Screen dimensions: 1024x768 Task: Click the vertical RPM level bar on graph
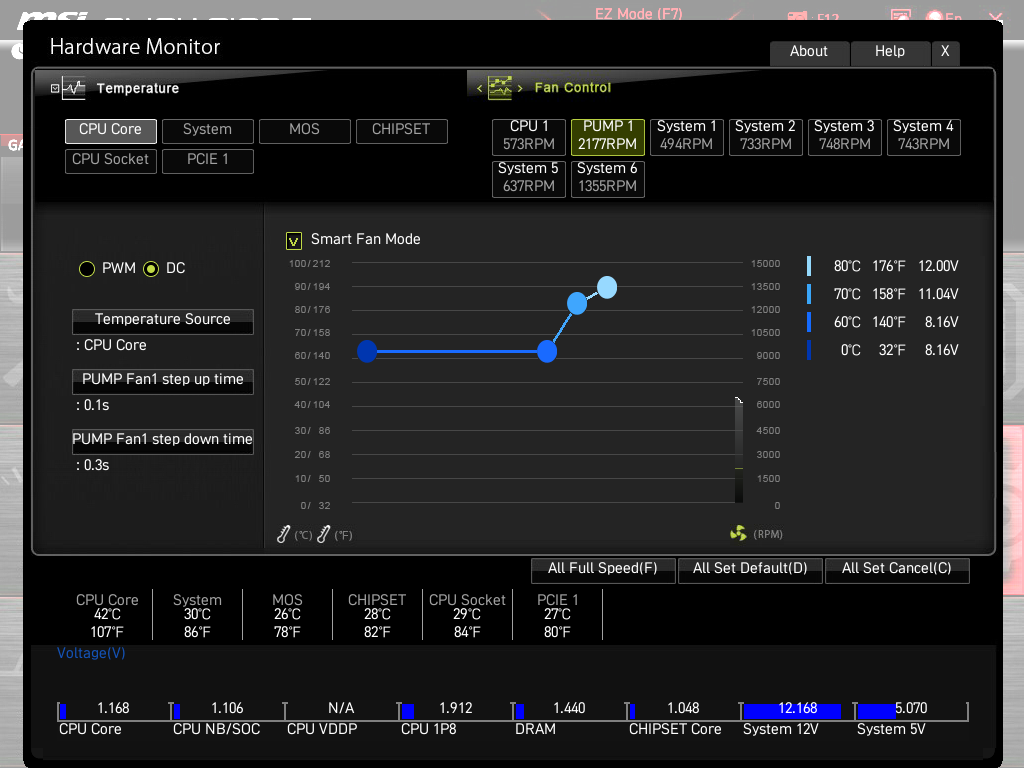coord(739,451)
